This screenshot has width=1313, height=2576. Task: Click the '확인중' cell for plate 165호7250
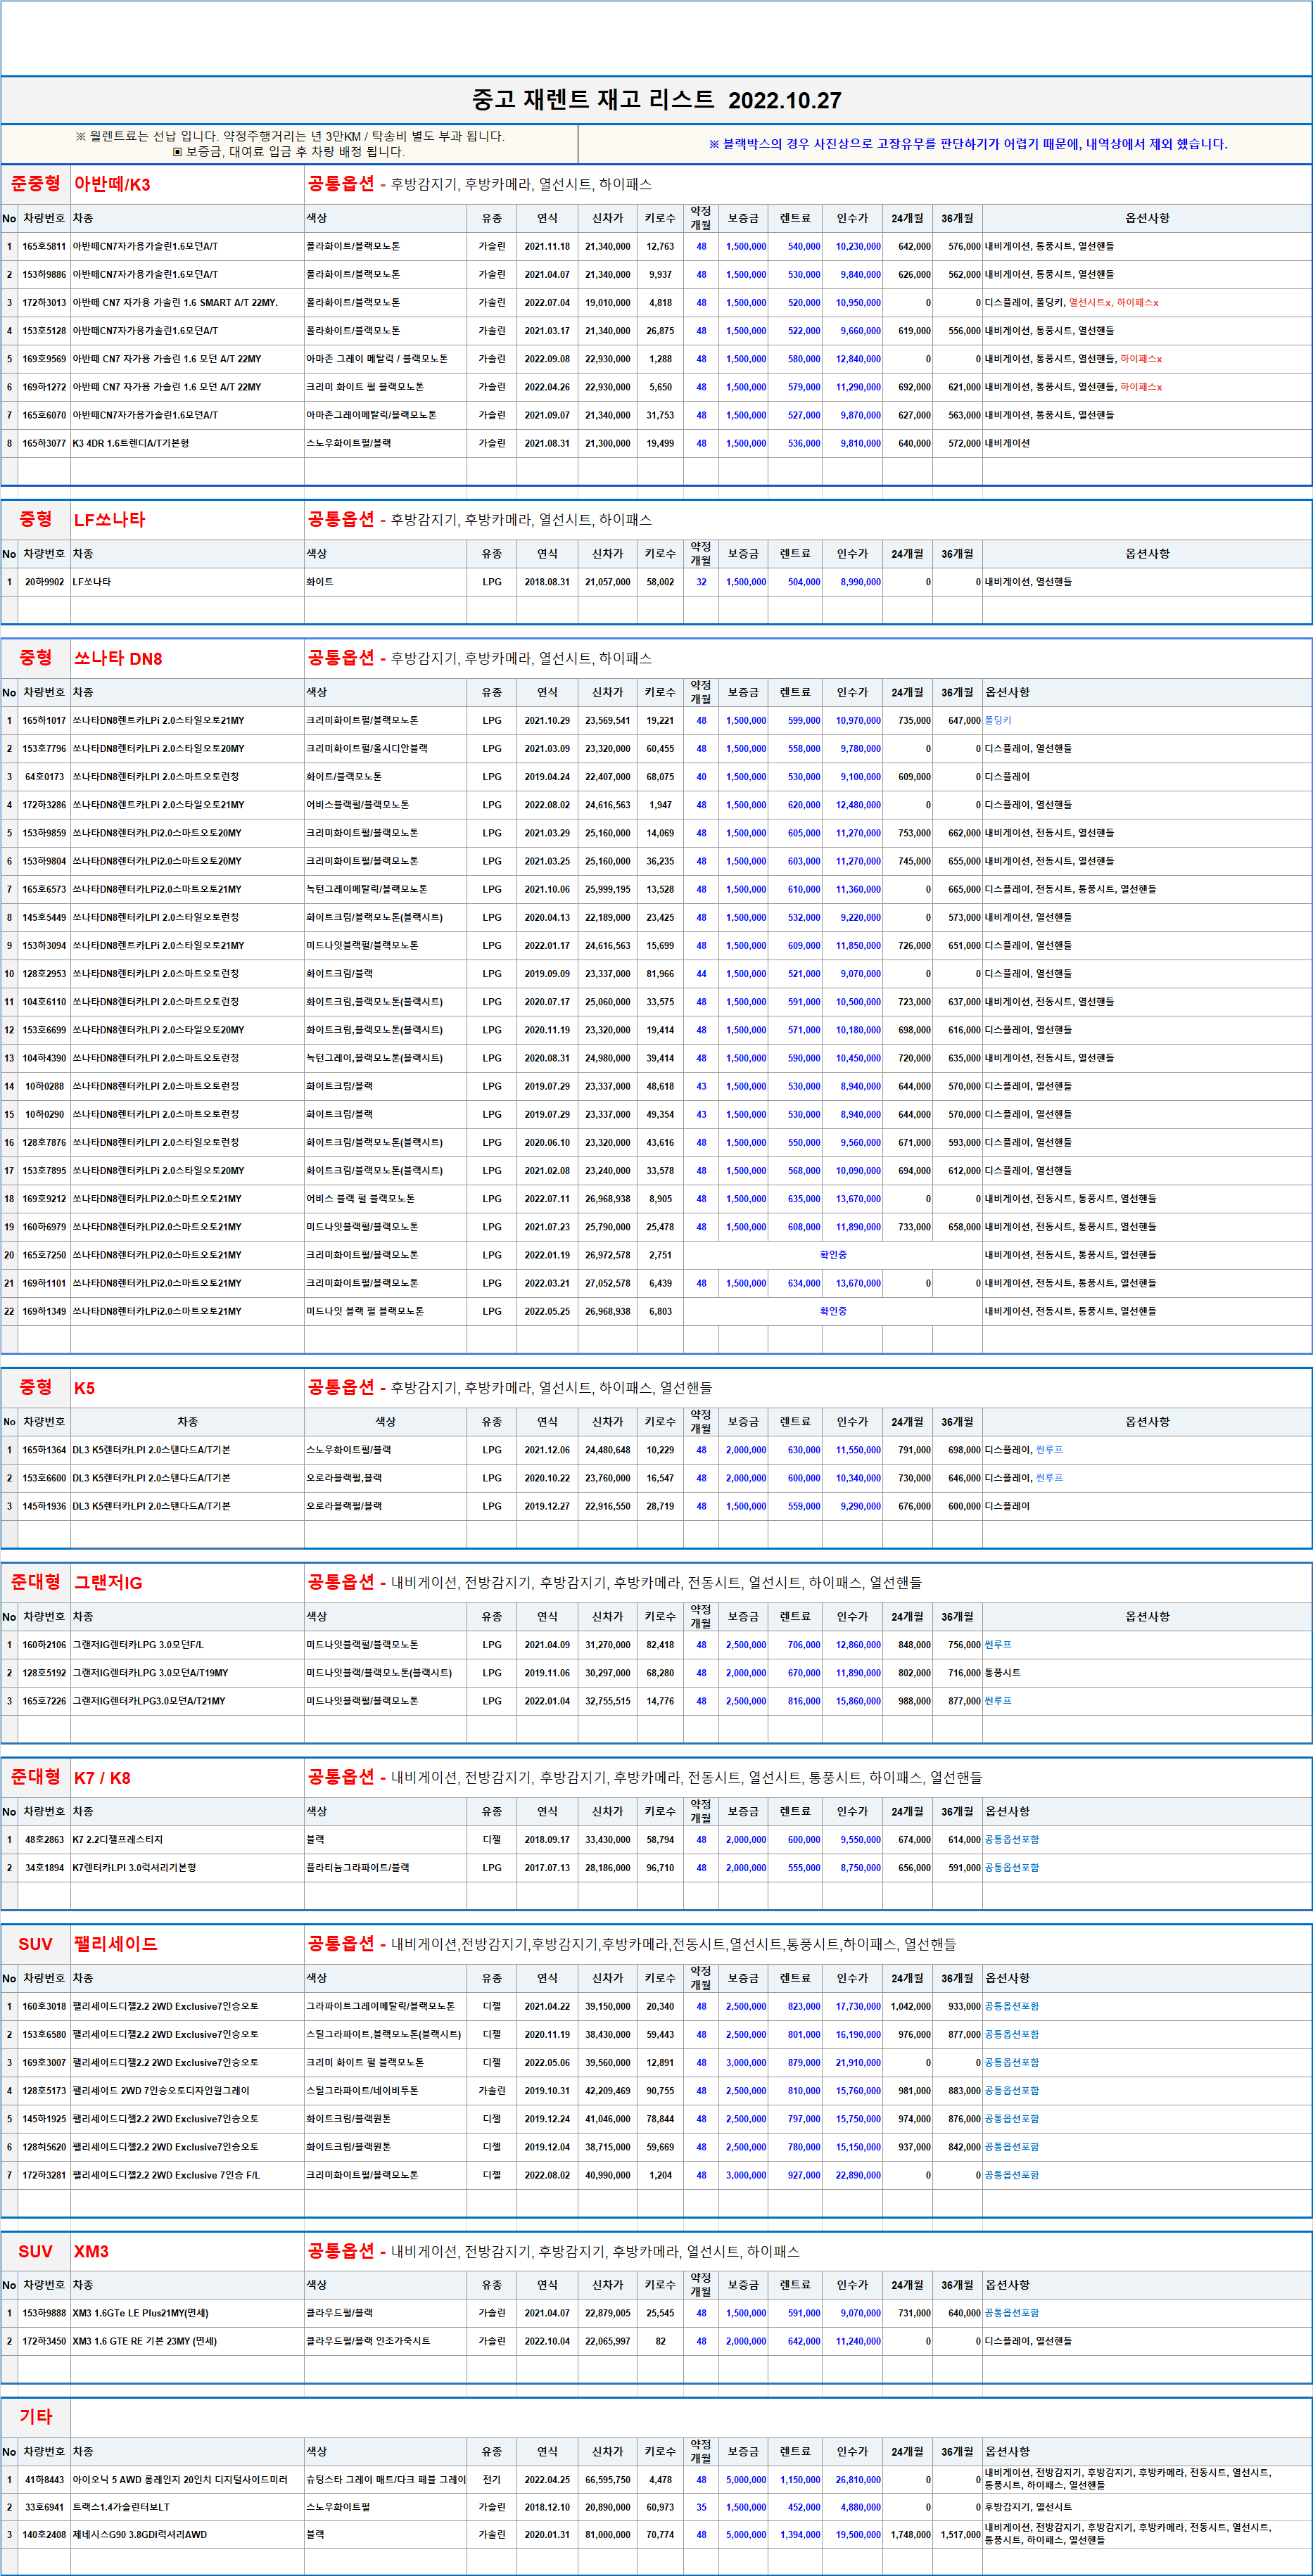point(833,1255)
